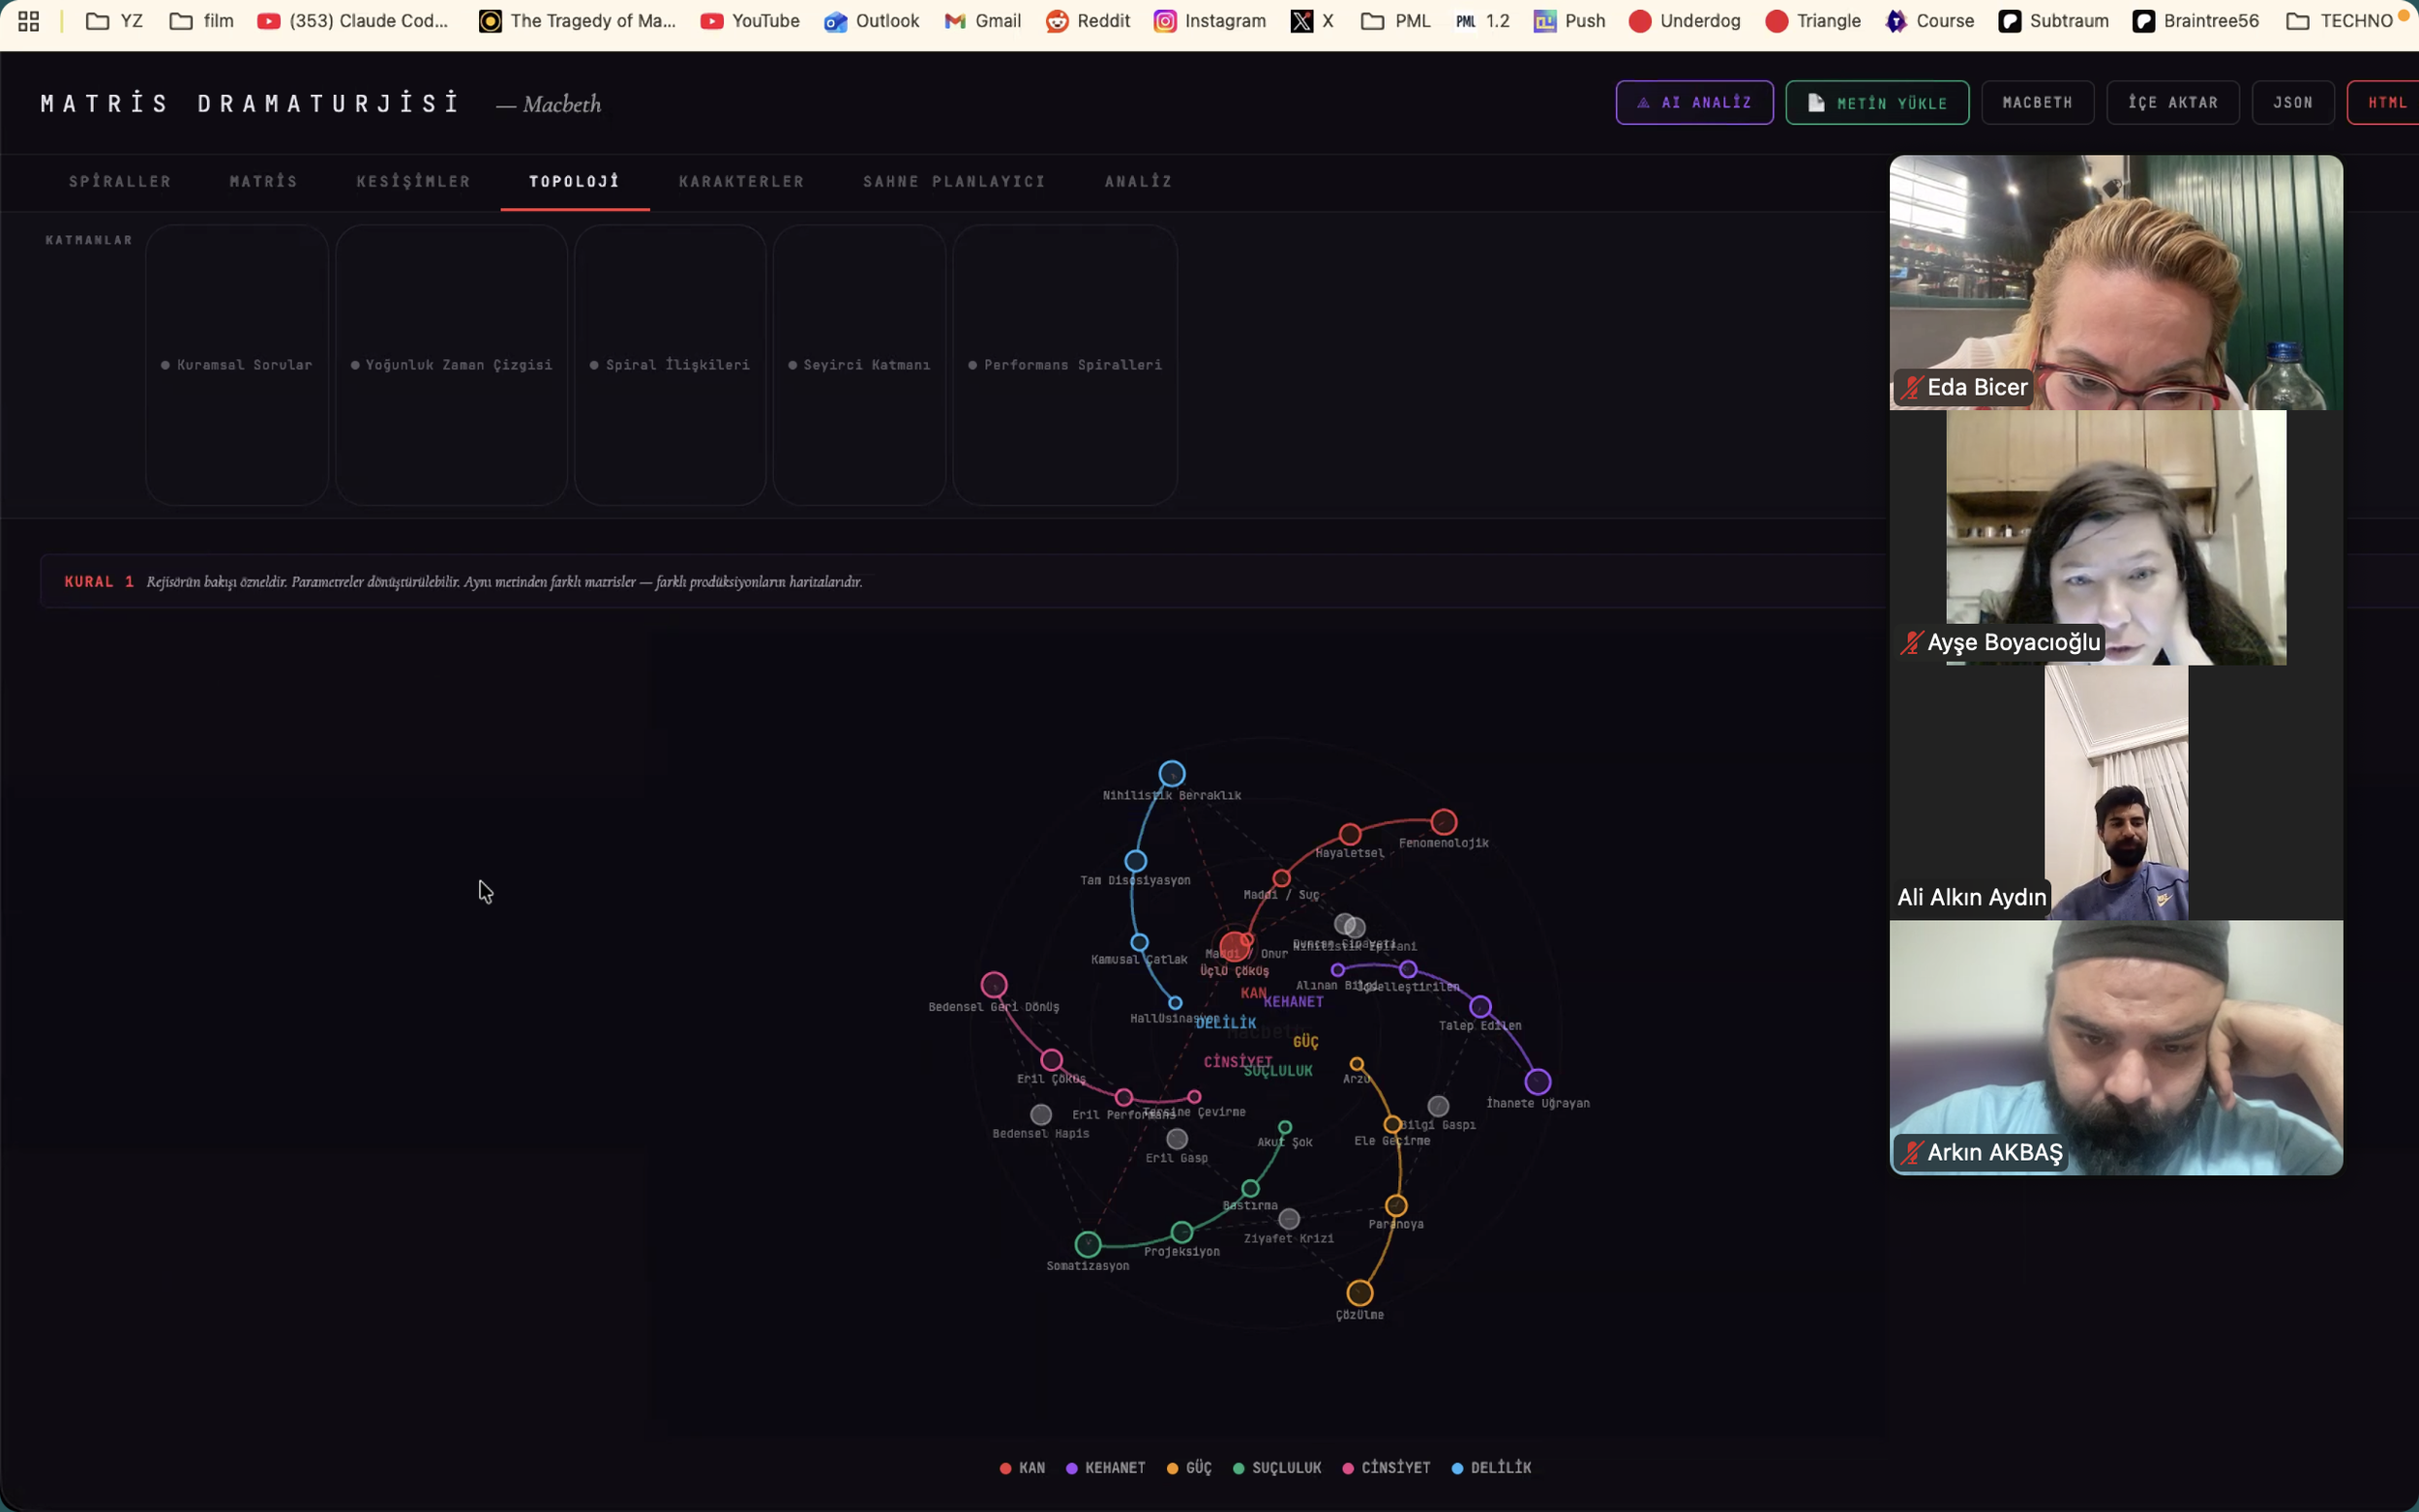Select the Ziyafet Krizi gray node
Screen dimensions: 2419x1512
point(1289,1219)
